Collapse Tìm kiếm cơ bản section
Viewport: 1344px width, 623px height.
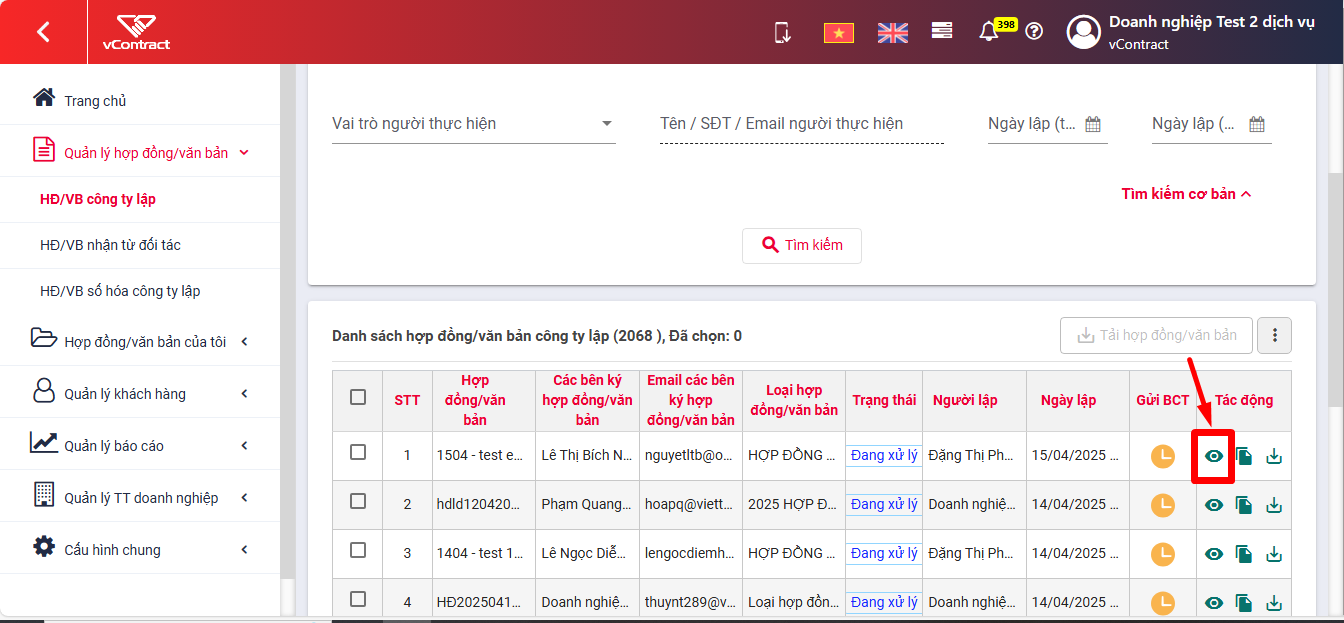1186,194
